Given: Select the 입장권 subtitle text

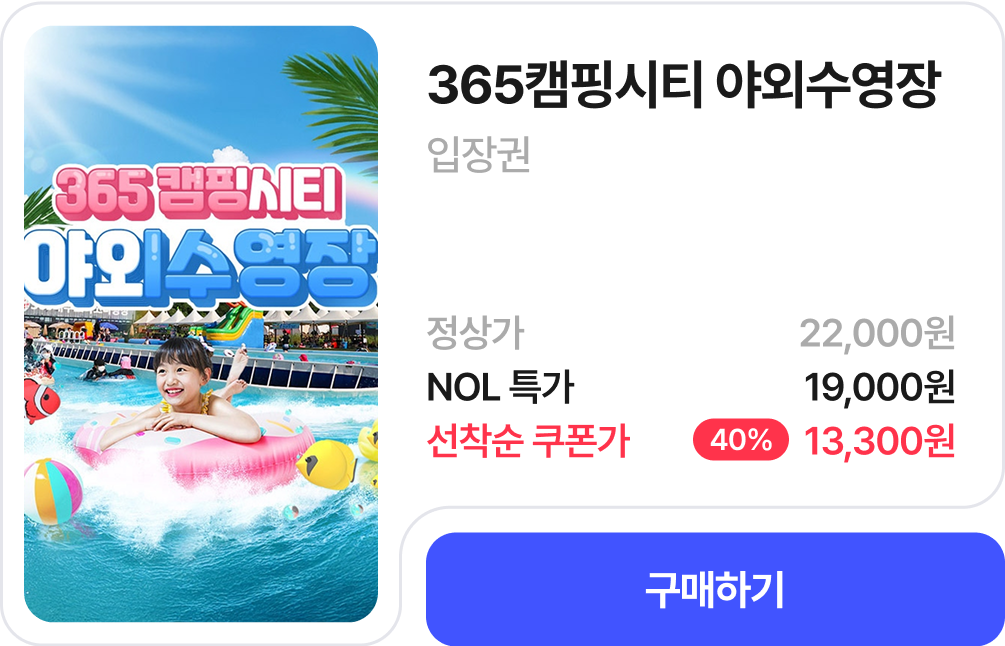Looking at the screenshot, I should 478,154.
